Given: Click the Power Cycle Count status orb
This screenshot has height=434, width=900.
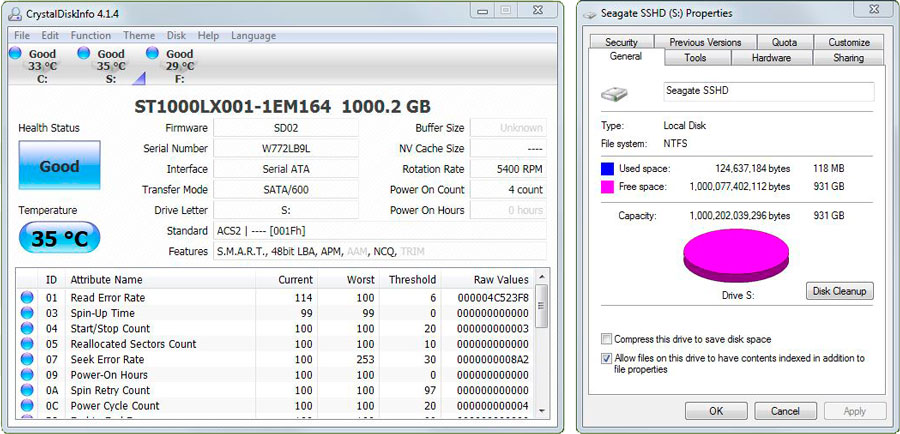Looking at the screenshot, I should (27, 406).
